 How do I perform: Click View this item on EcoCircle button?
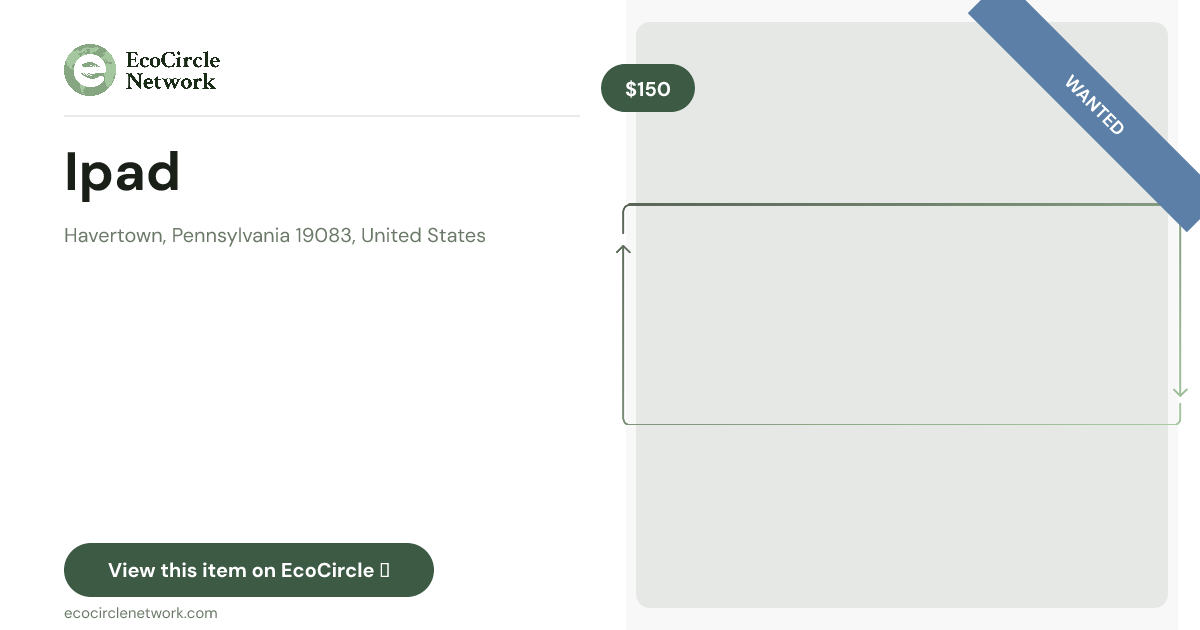click(x=249, y=570)
